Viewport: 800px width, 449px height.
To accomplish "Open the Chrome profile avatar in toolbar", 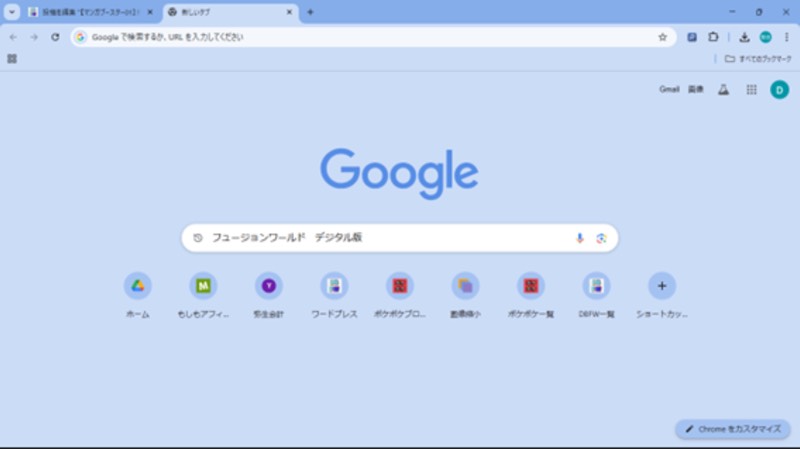I will click(x=765, y=37).
